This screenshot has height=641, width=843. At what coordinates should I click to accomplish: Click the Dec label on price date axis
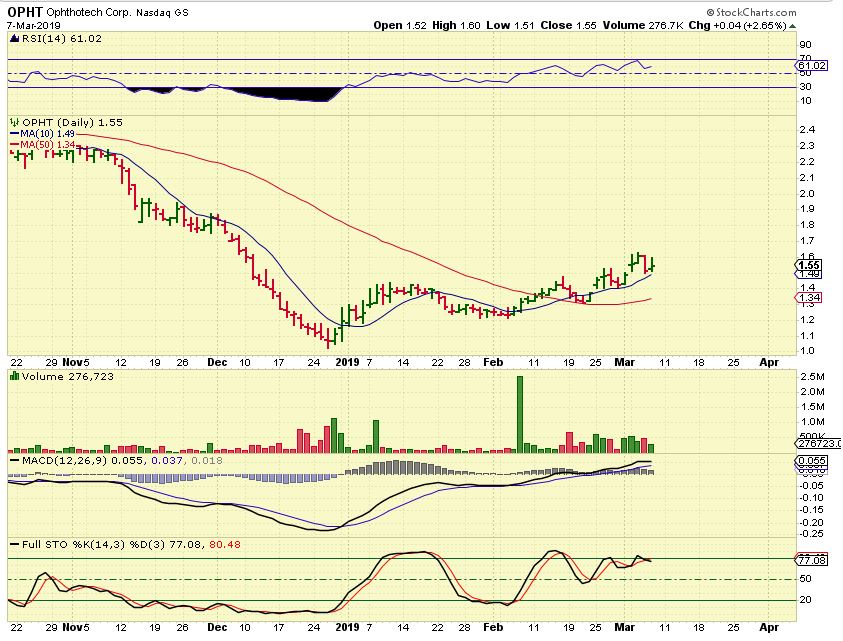coord(217,362)
